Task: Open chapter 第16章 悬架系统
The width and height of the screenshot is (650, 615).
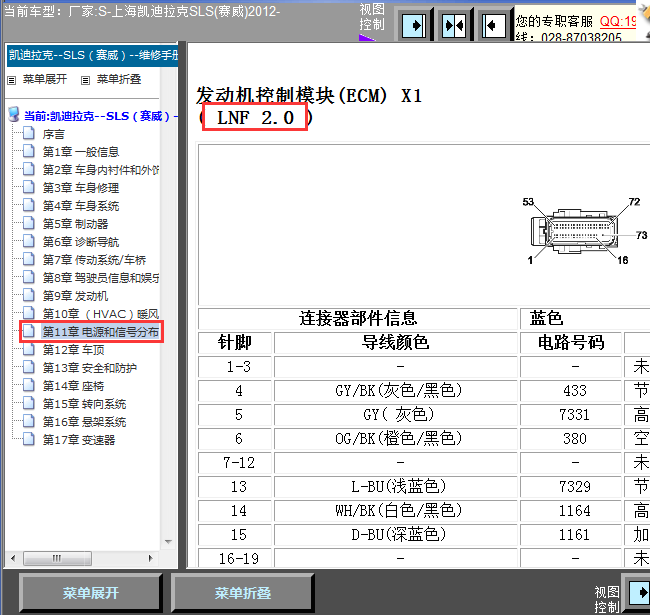Action: (x=84, y=422)
